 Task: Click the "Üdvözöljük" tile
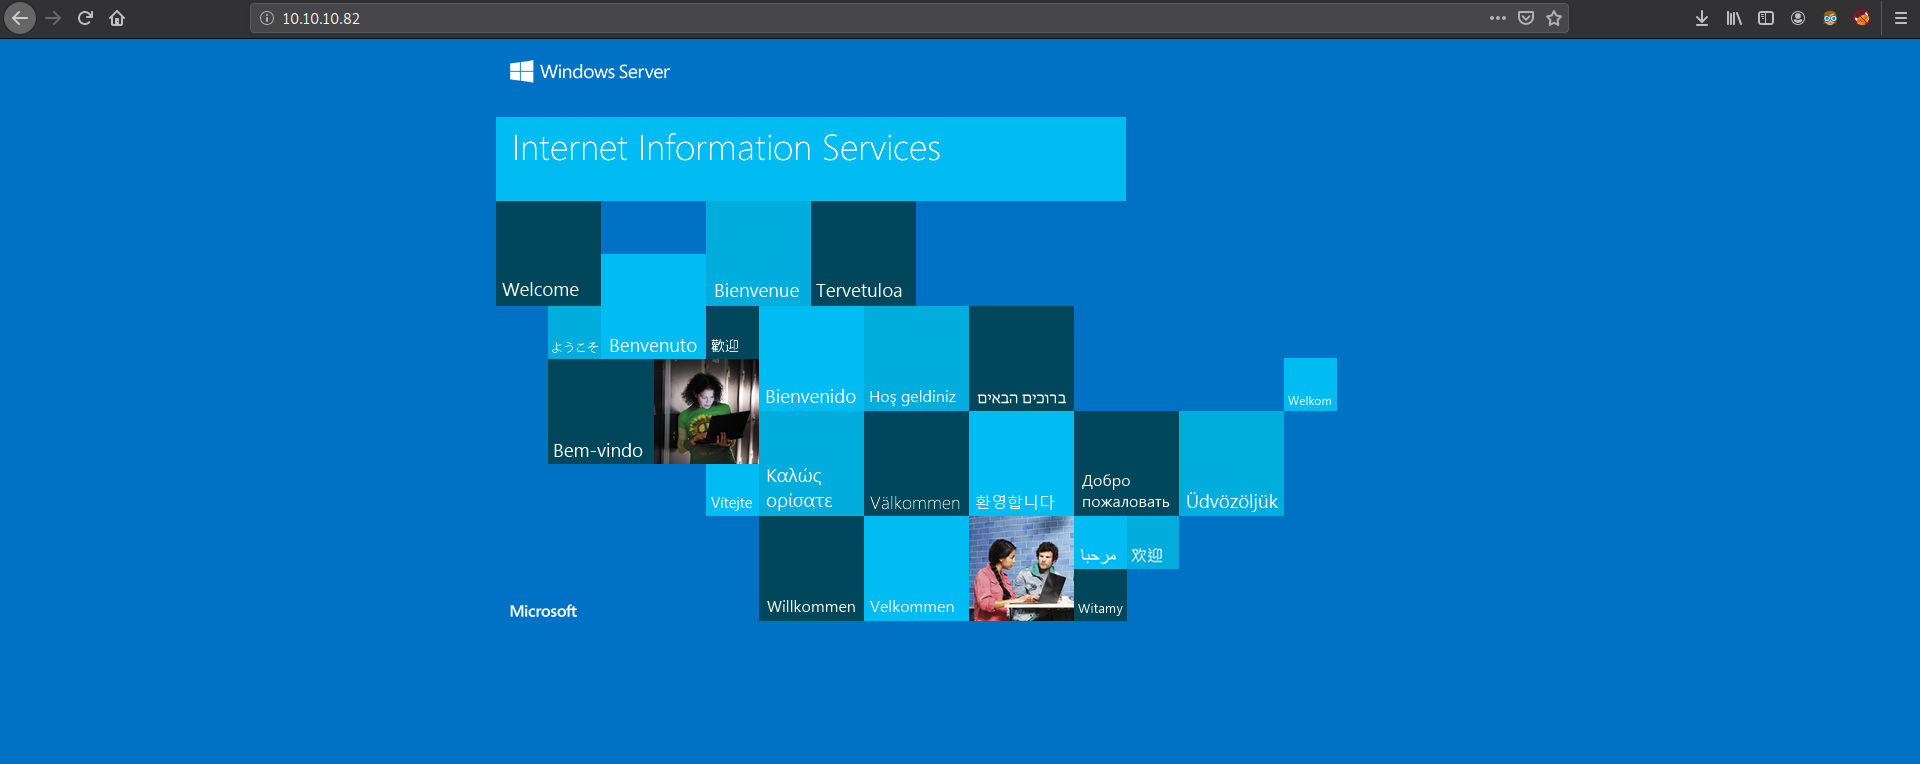1231,463
